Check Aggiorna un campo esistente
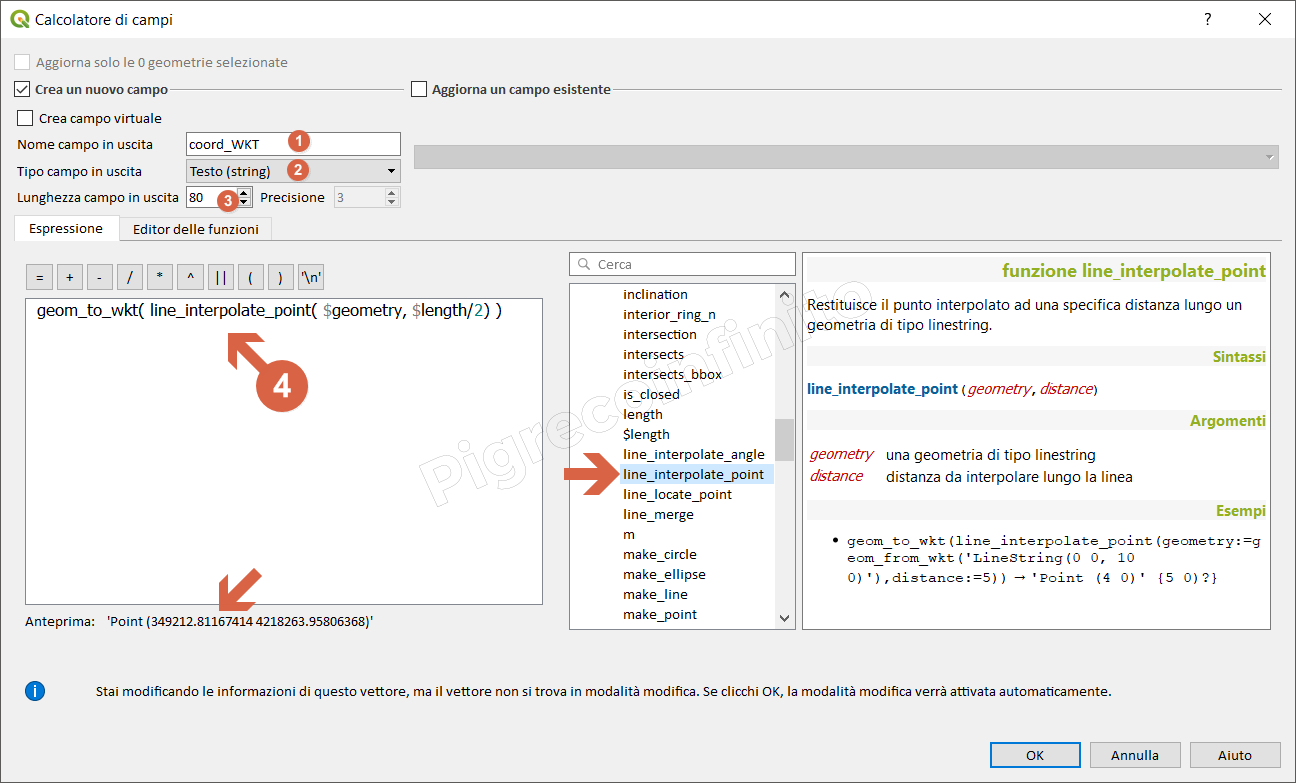The width and height of the screenshot is (1296, 783). click(x=419, y=89)
